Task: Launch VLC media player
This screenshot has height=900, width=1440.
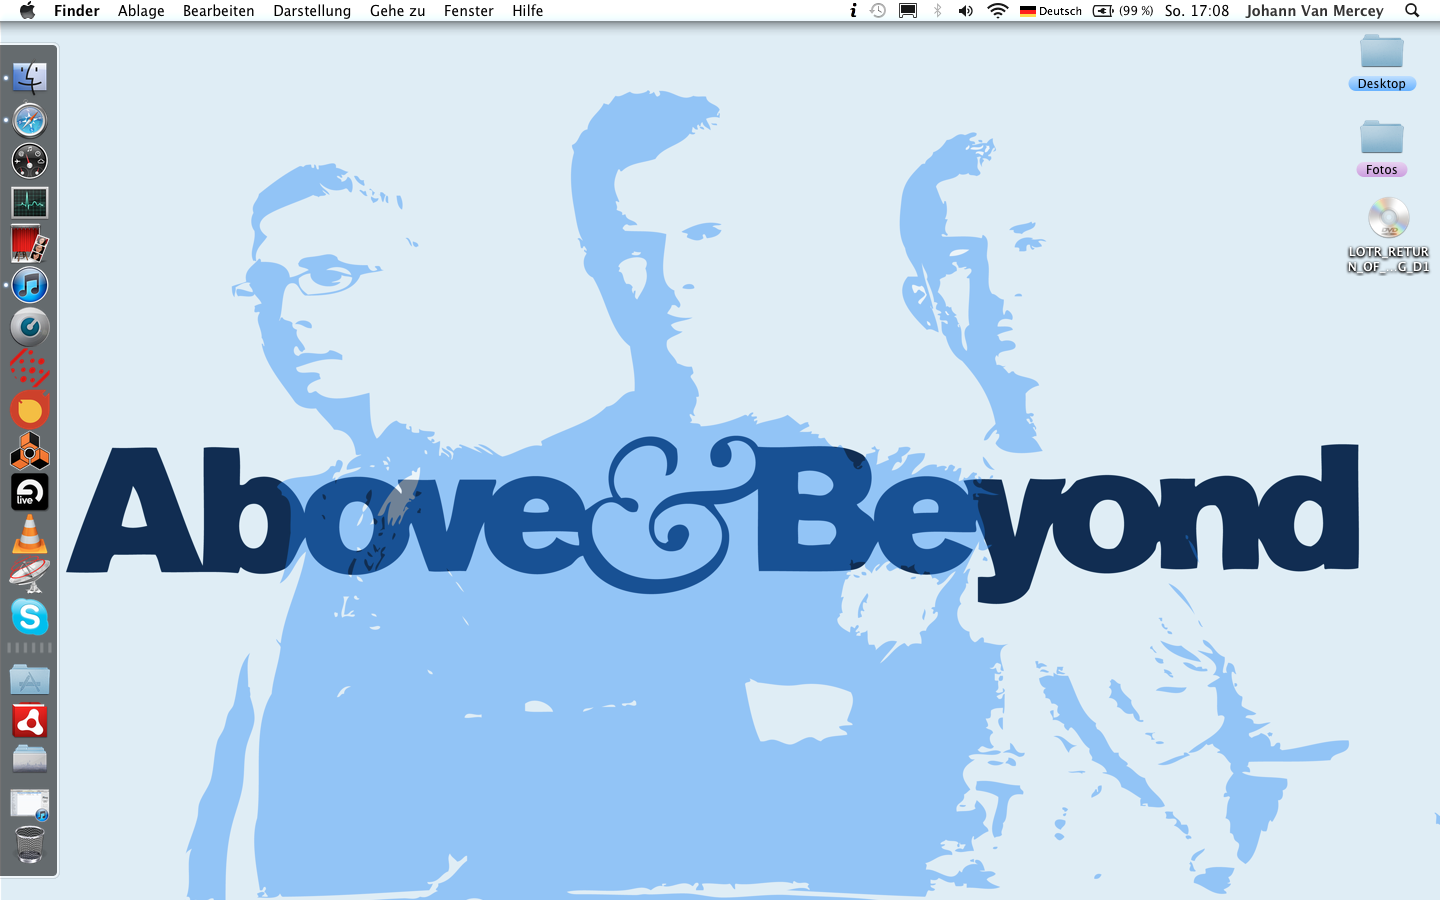Action: tap(29, 535)
